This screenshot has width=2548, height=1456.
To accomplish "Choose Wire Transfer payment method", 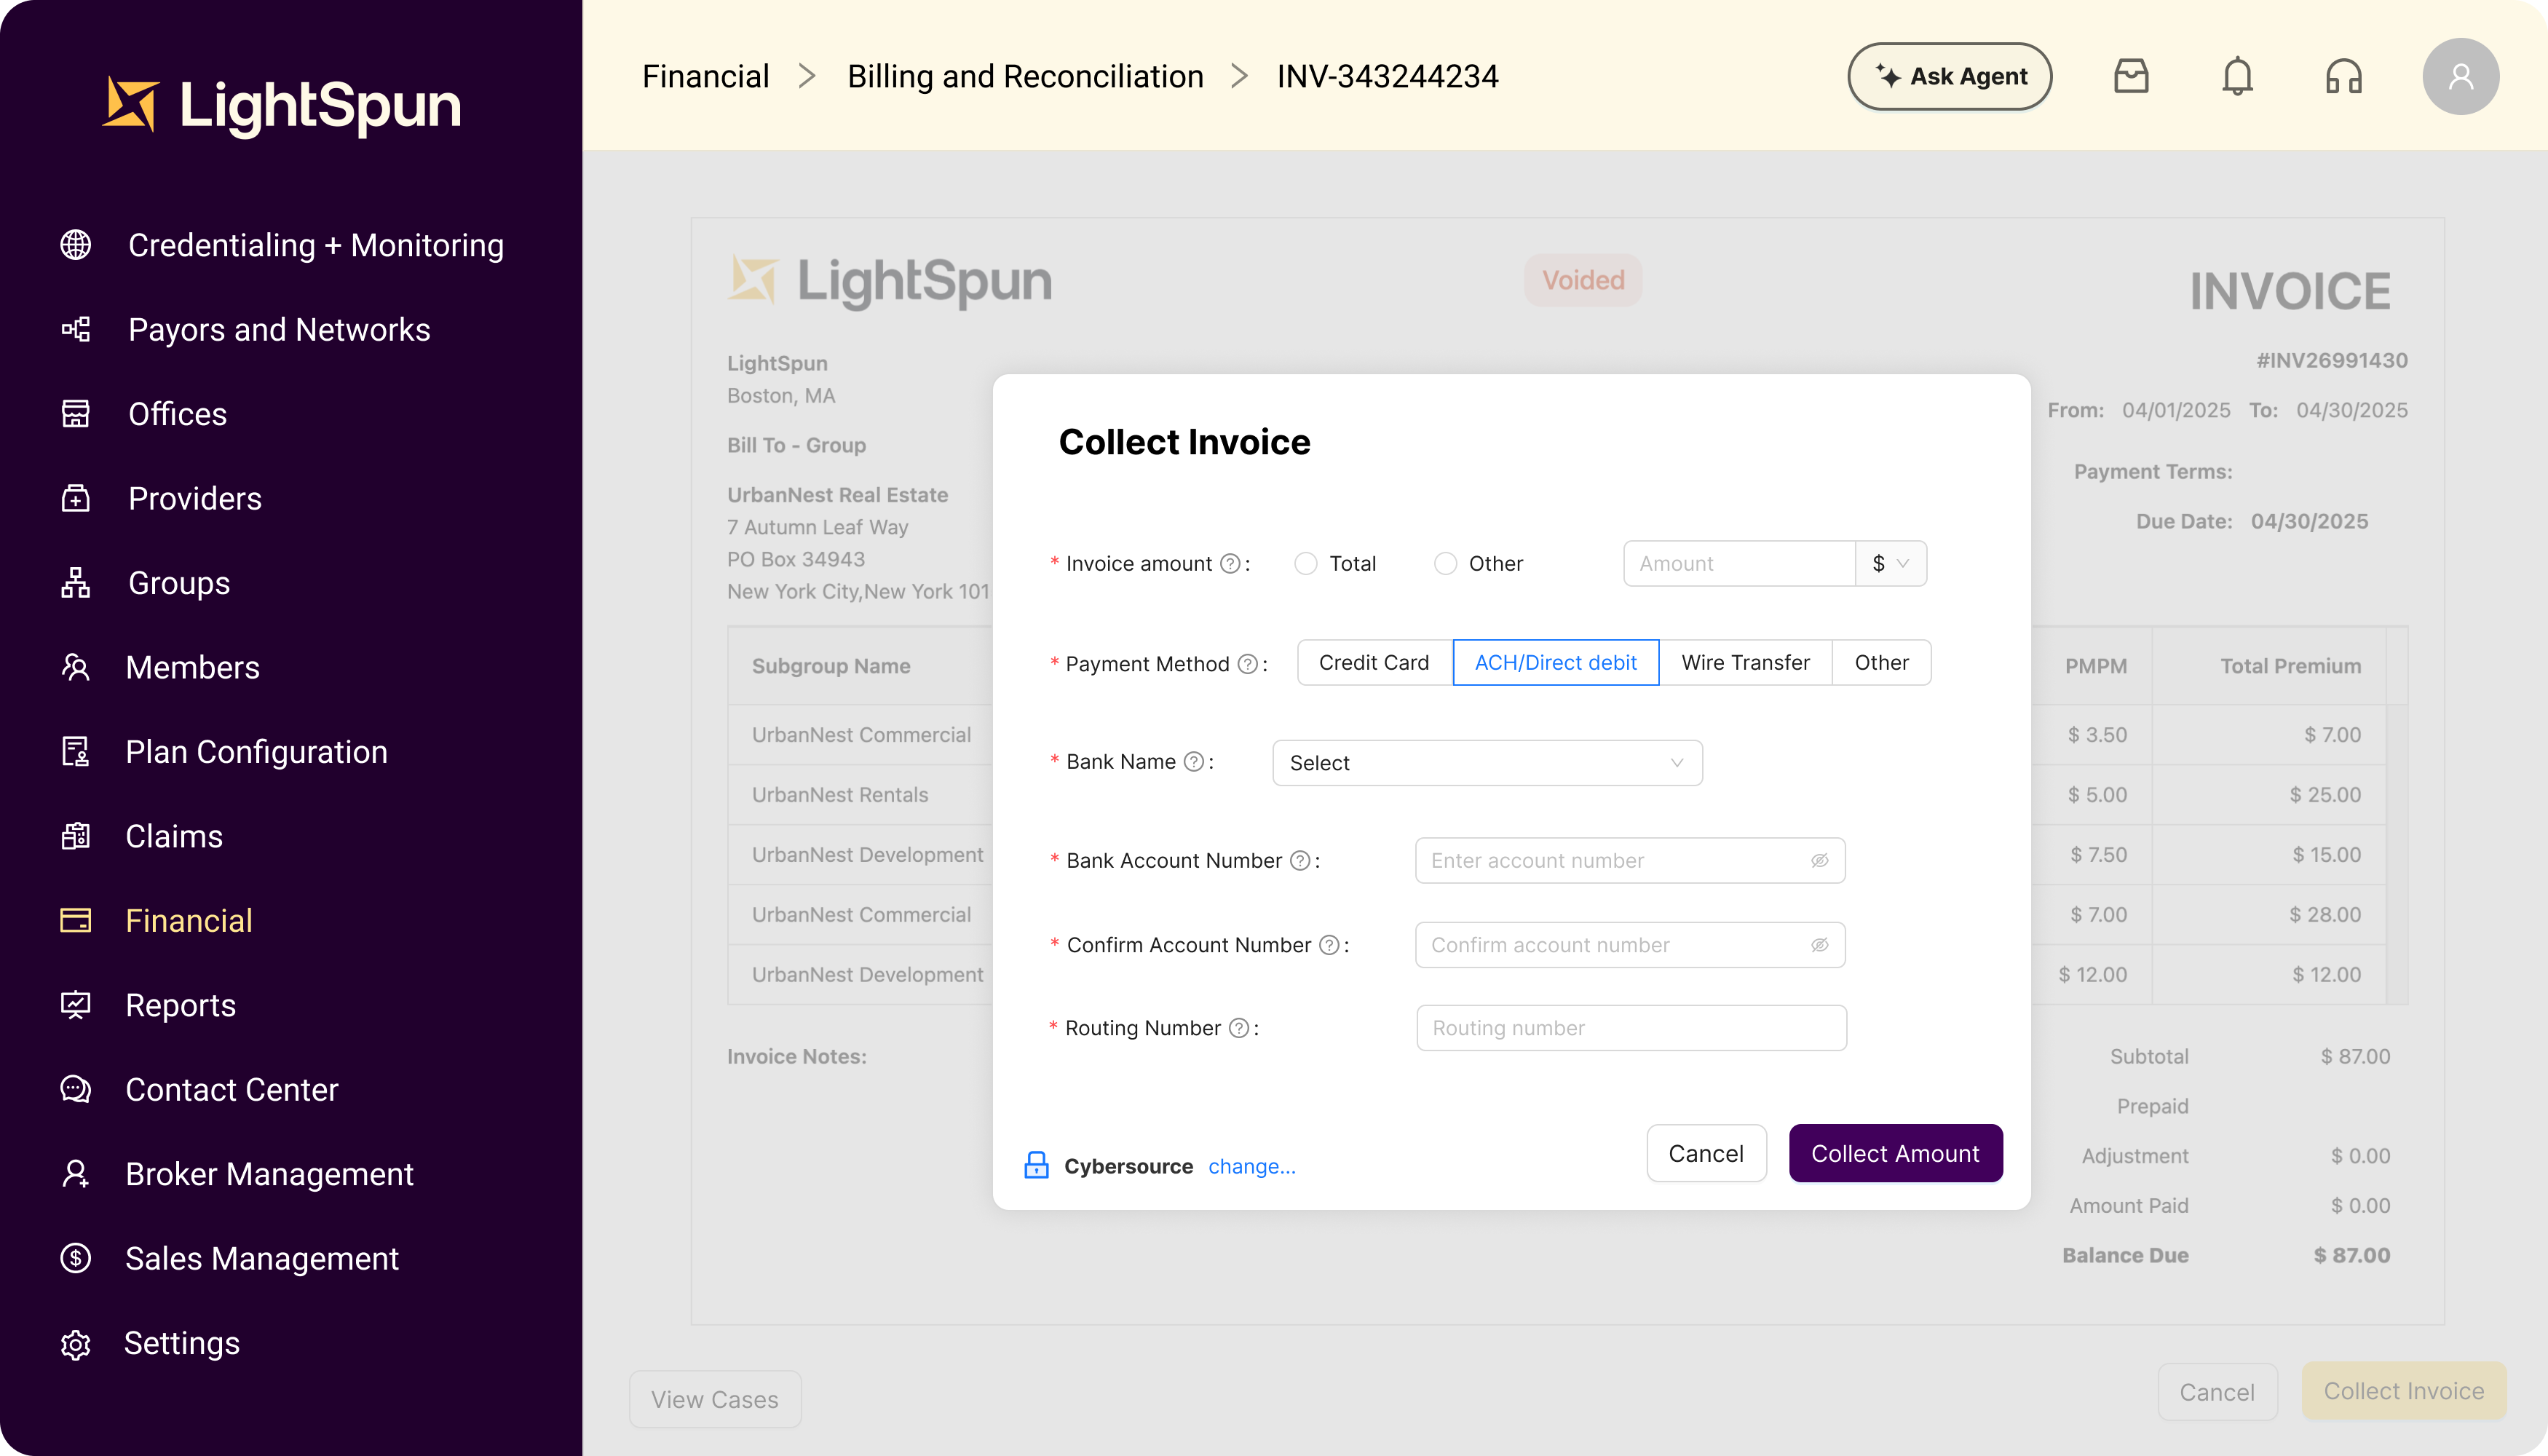I will [1745, 663].
